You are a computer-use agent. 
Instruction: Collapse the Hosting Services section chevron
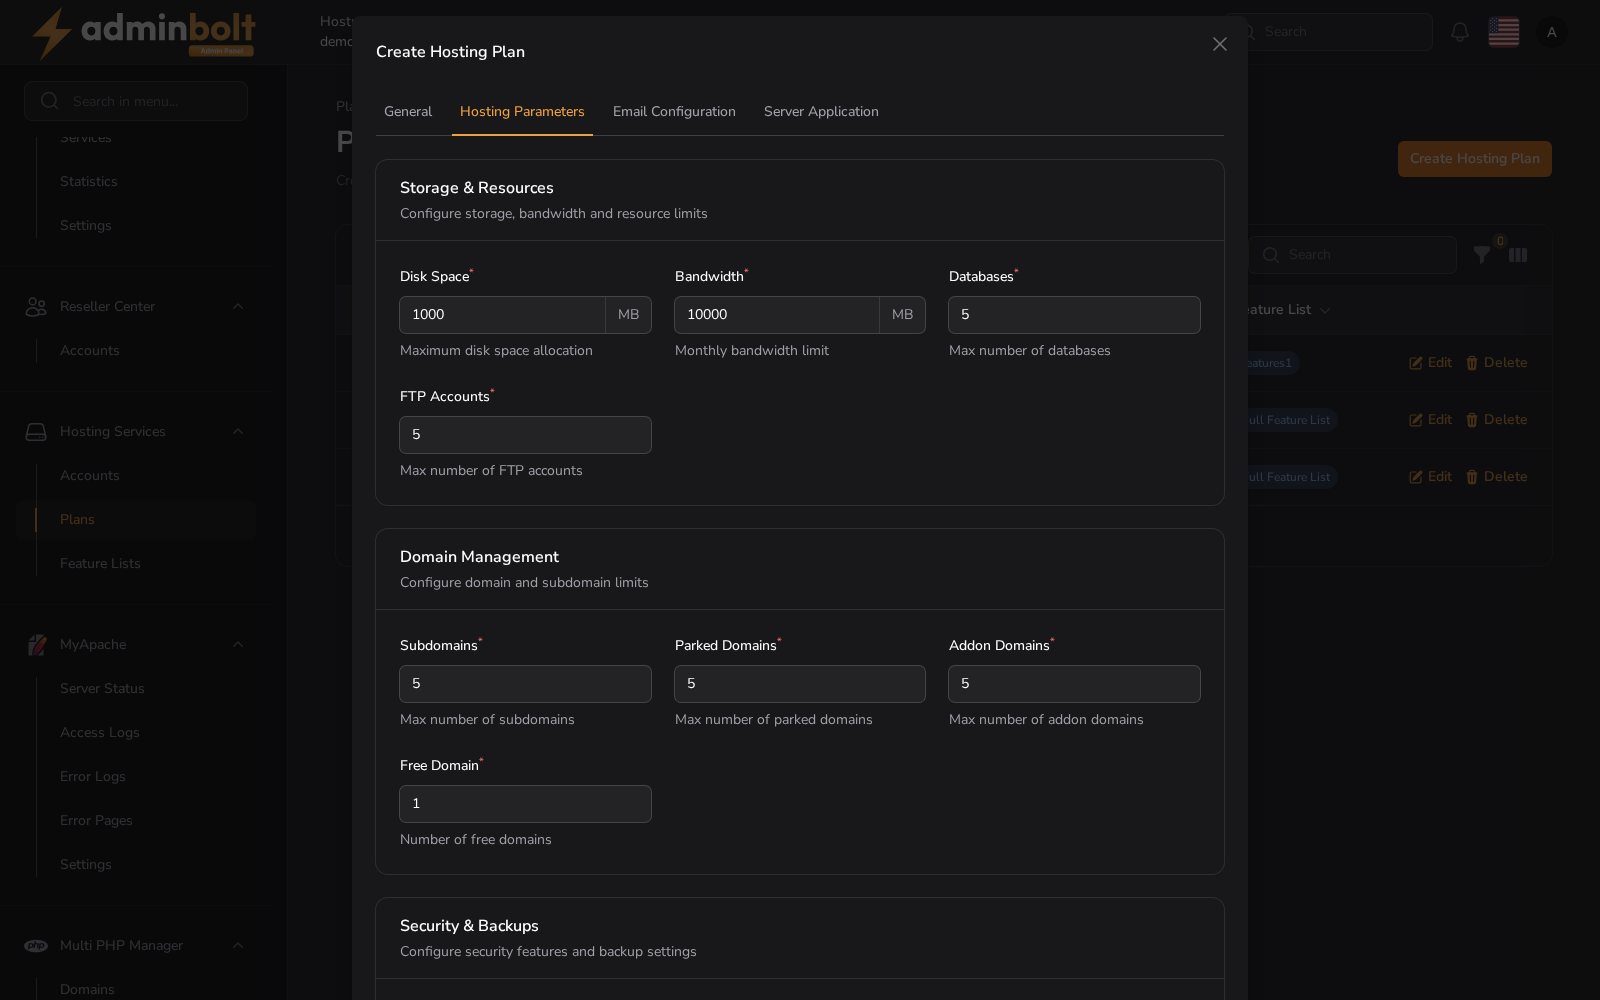(238, 432)
